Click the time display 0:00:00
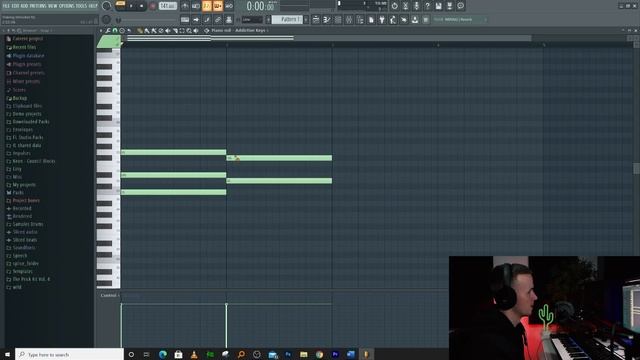Image resolution: width=640 pixels, height=360 pixels. click(260, 6)
